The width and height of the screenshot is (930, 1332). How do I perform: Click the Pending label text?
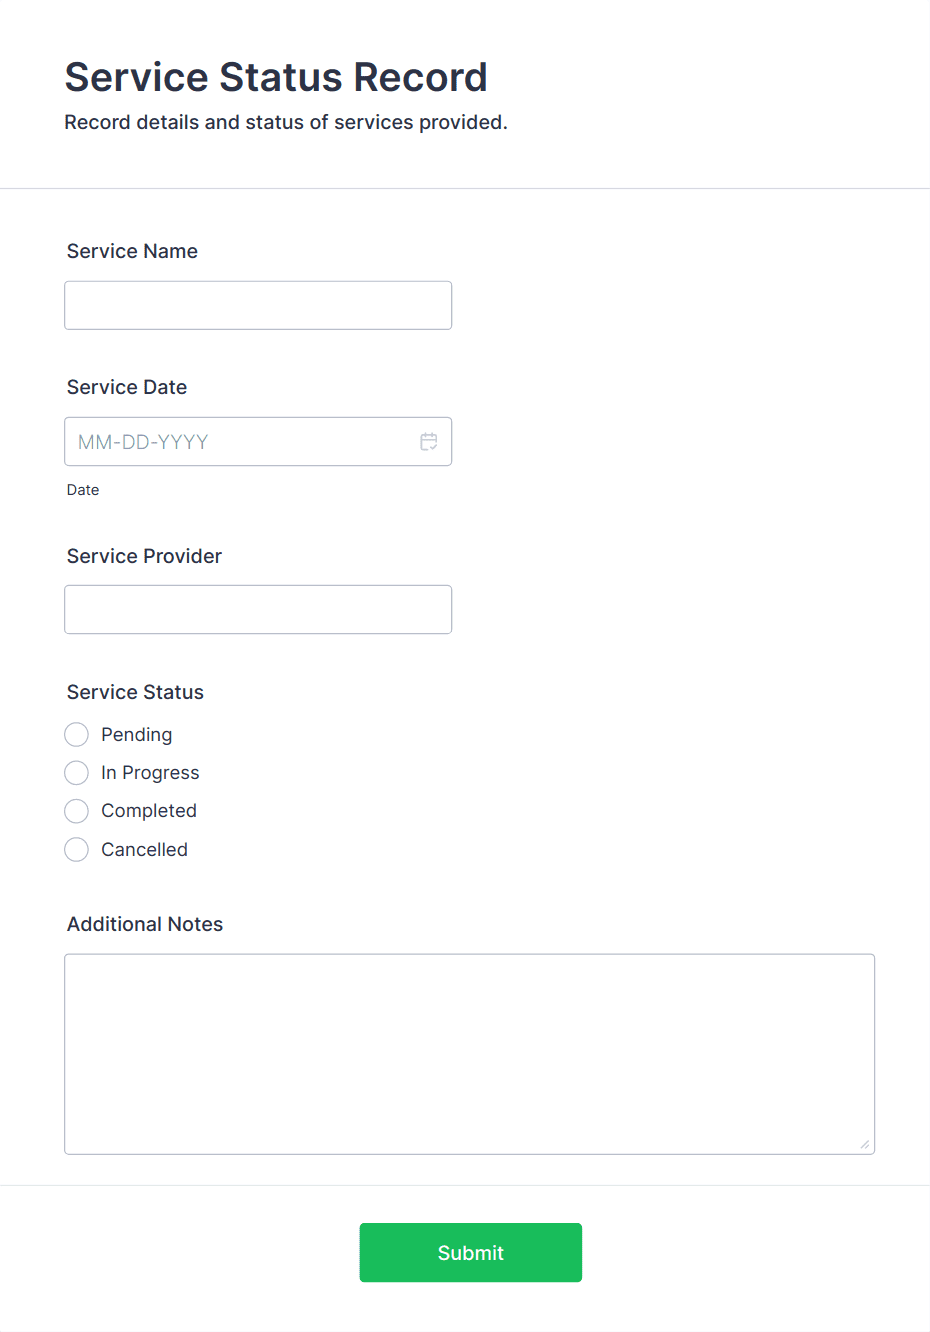tap(135, 734)
